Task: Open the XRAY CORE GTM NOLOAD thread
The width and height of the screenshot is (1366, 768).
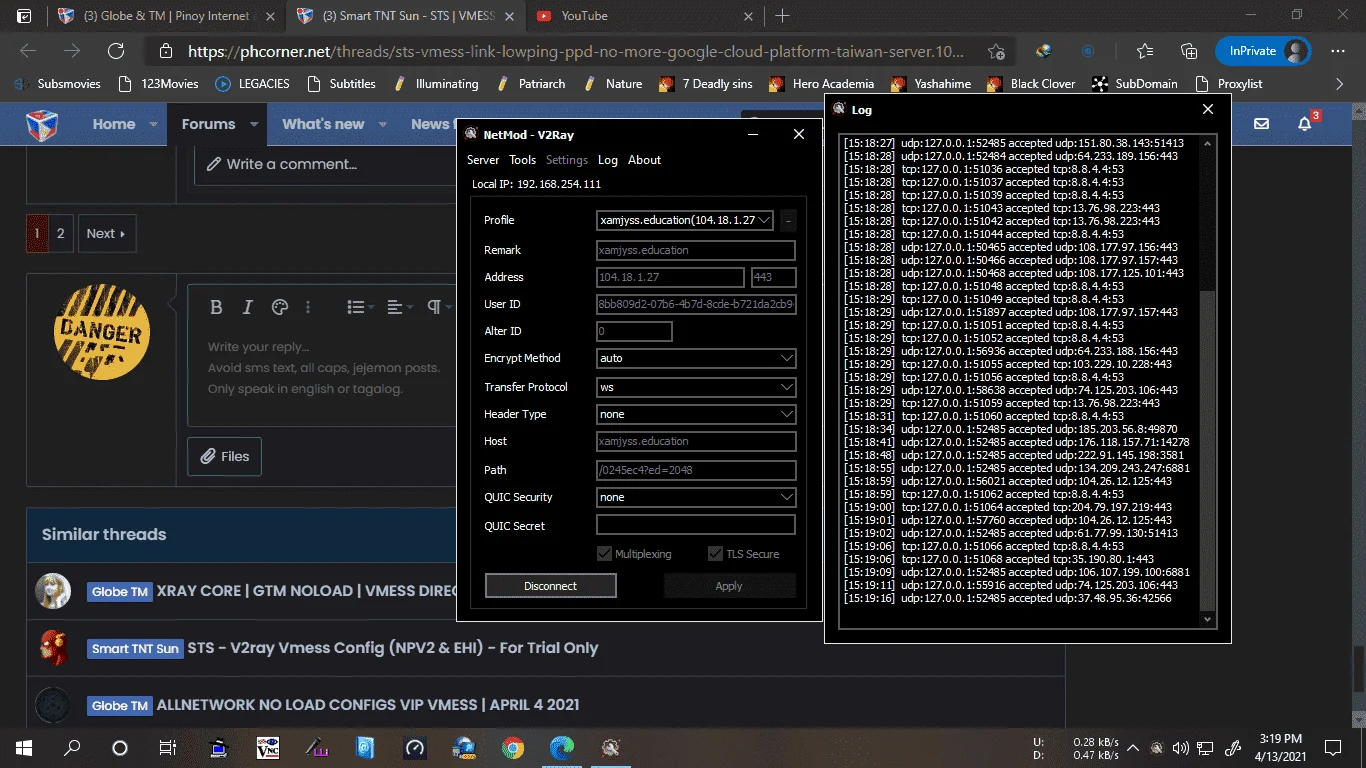Action: point(307,591)
